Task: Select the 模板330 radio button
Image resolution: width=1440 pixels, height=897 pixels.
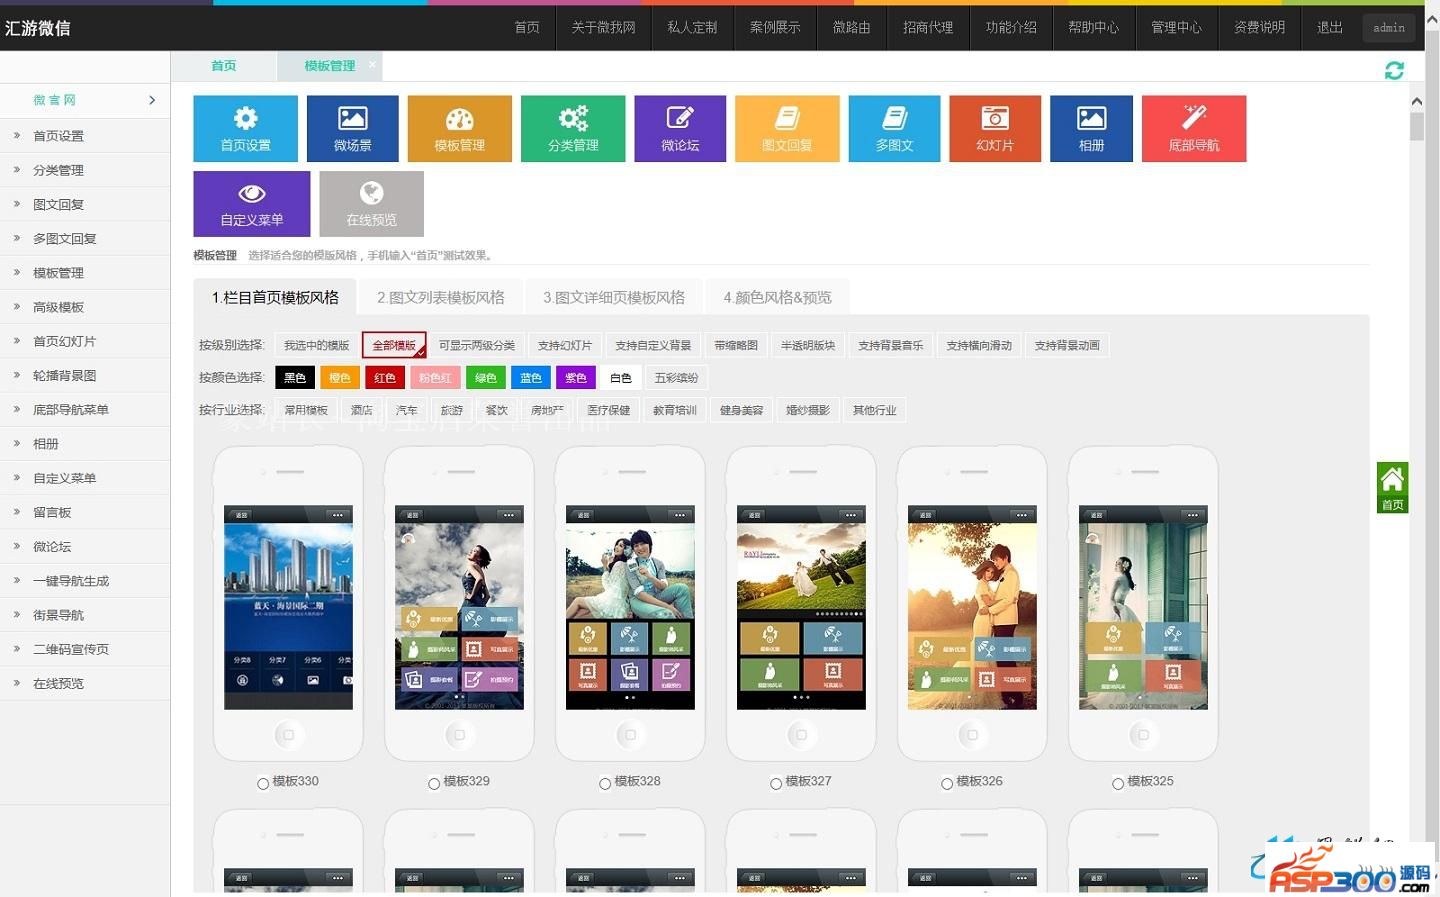Action: click(263, 784)
